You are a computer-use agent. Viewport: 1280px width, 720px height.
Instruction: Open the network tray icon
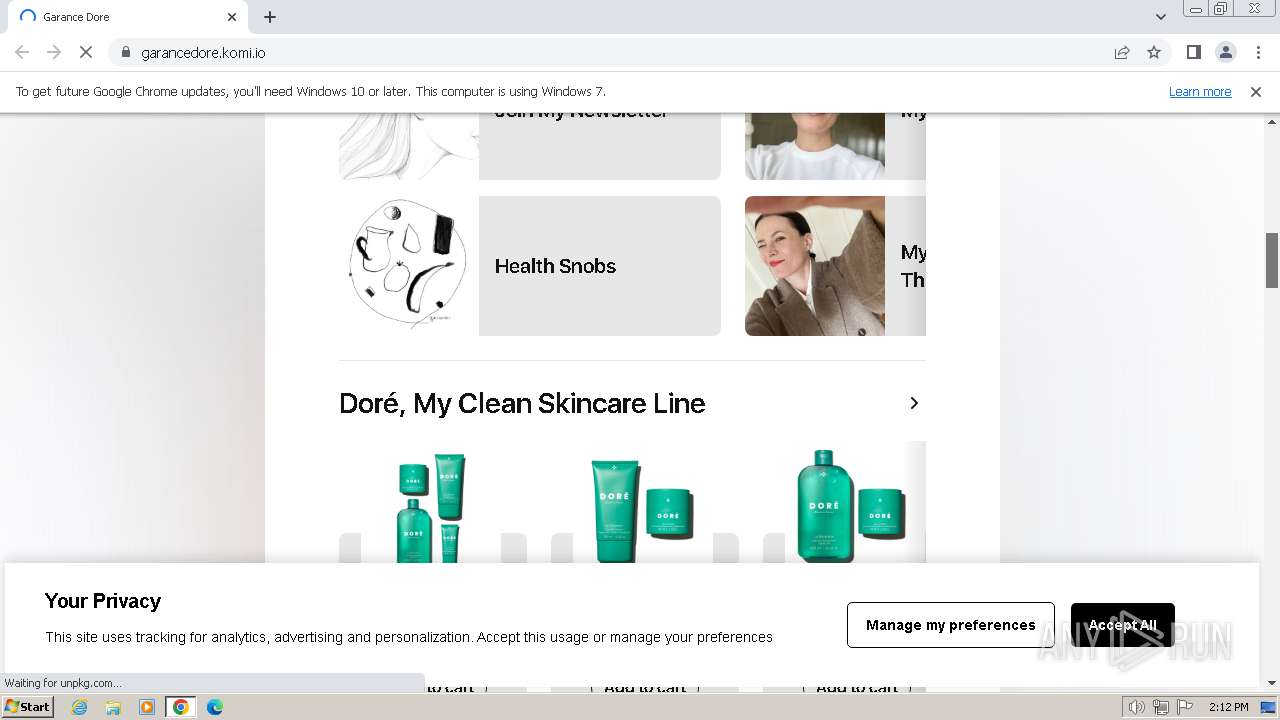coord(1161,707)
